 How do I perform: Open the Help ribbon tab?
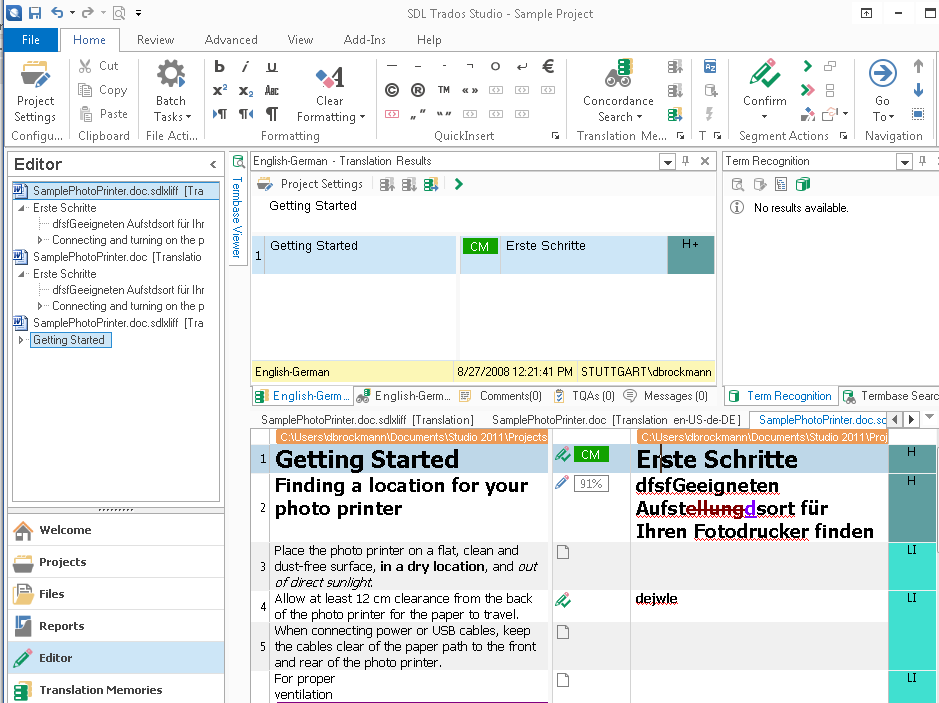429,40
